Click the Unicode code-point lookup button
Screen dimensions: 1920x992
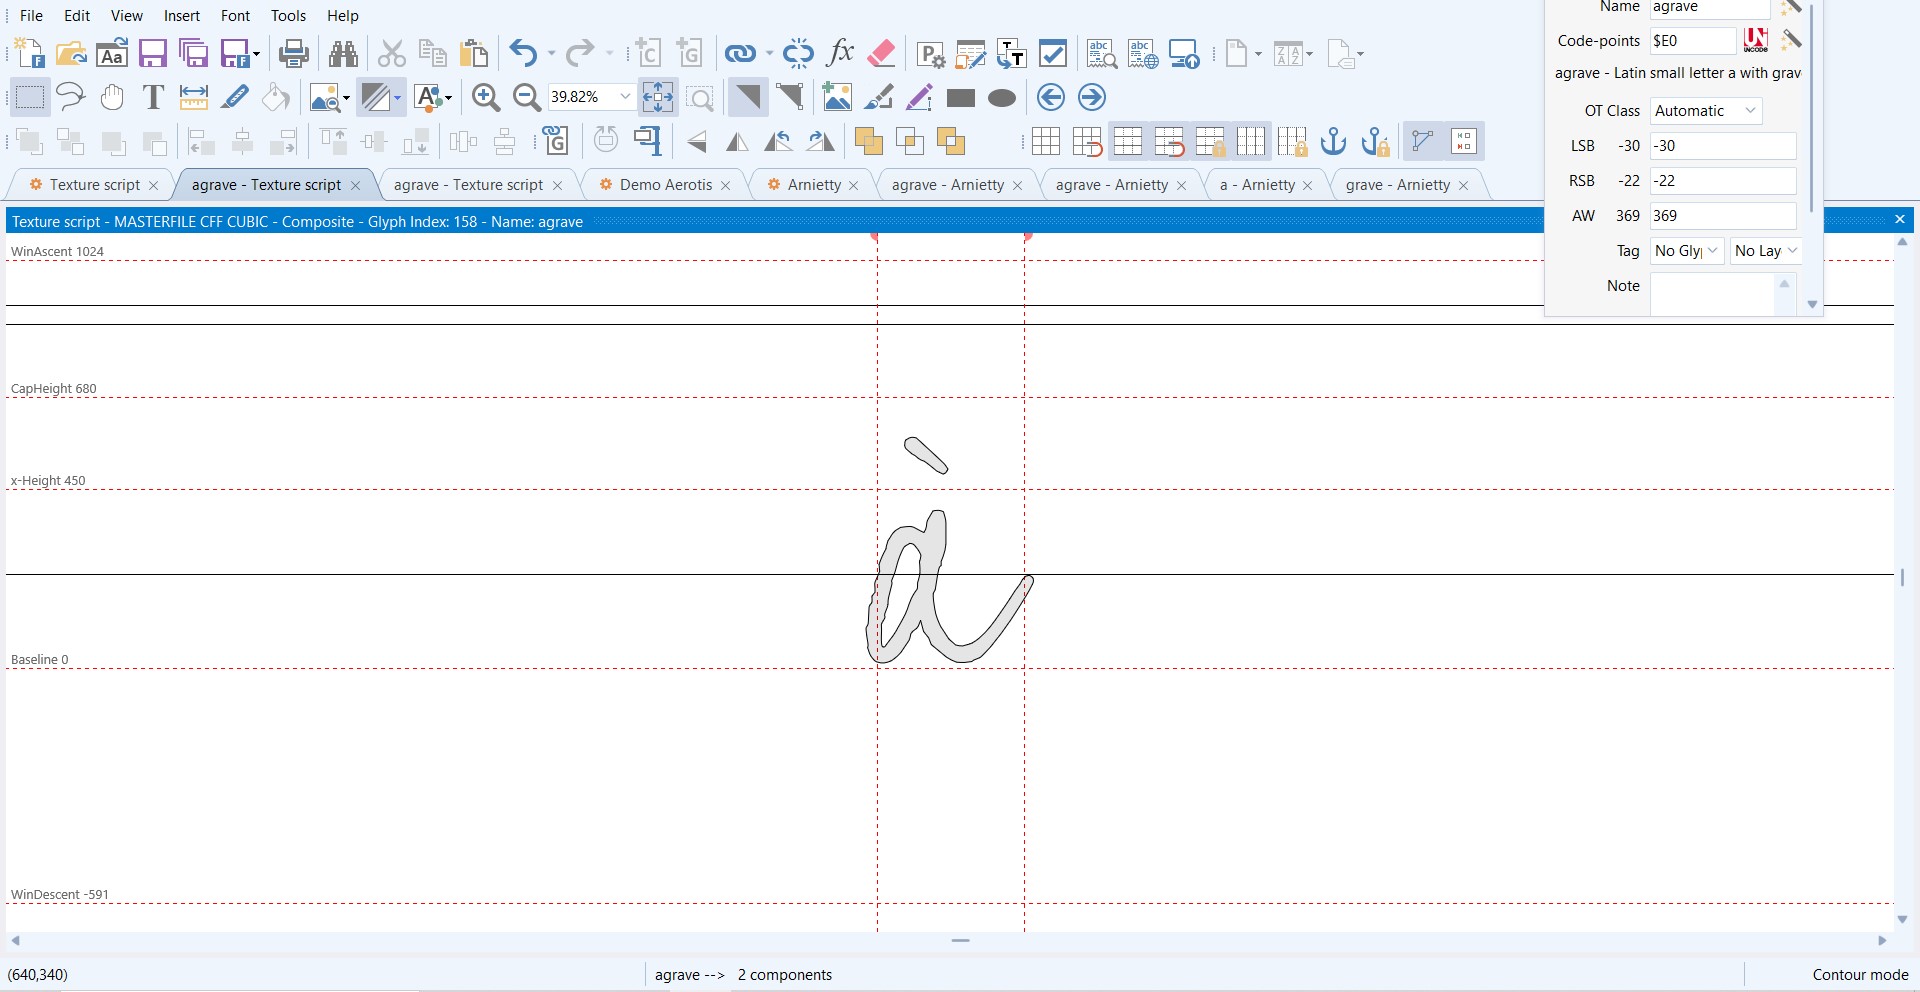(x=1755, y=41)
